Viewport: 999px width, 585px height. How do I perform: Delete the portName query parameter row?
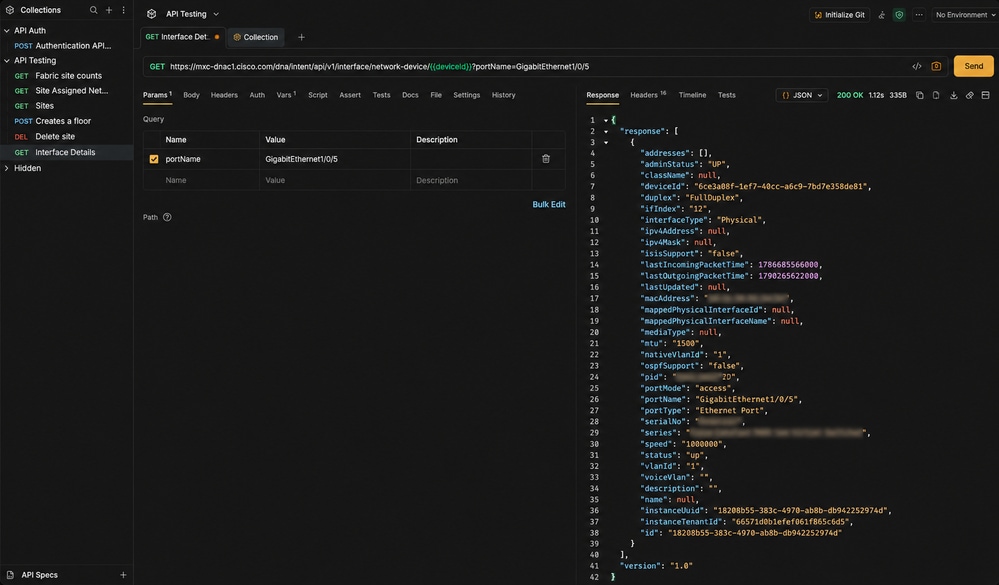tap(546, 159)
